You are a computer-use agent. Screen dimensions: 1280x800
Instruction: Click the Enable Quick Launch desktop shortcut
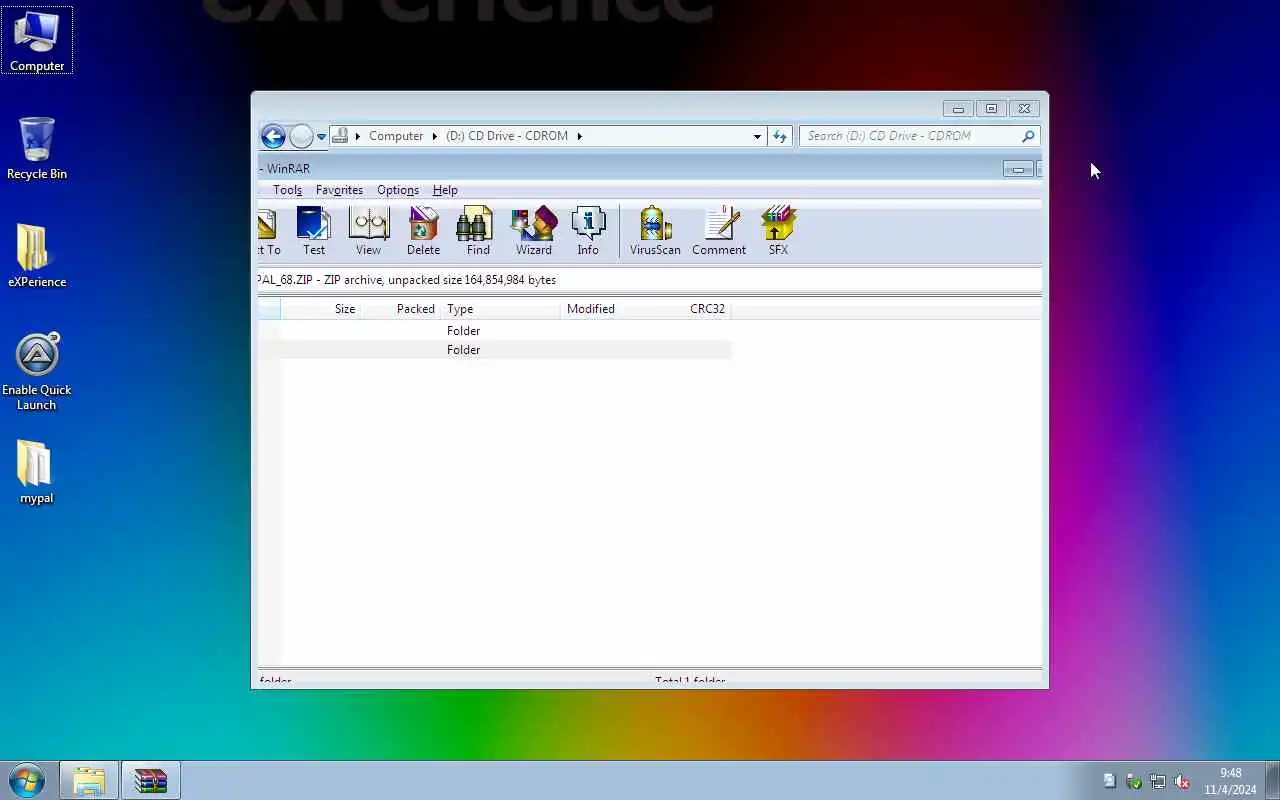click(37, 372)
